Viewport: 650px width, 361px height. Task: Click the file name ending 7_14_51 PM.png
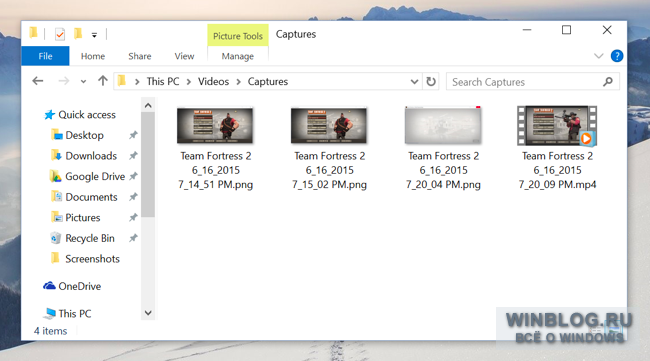(x=216, y=170)
